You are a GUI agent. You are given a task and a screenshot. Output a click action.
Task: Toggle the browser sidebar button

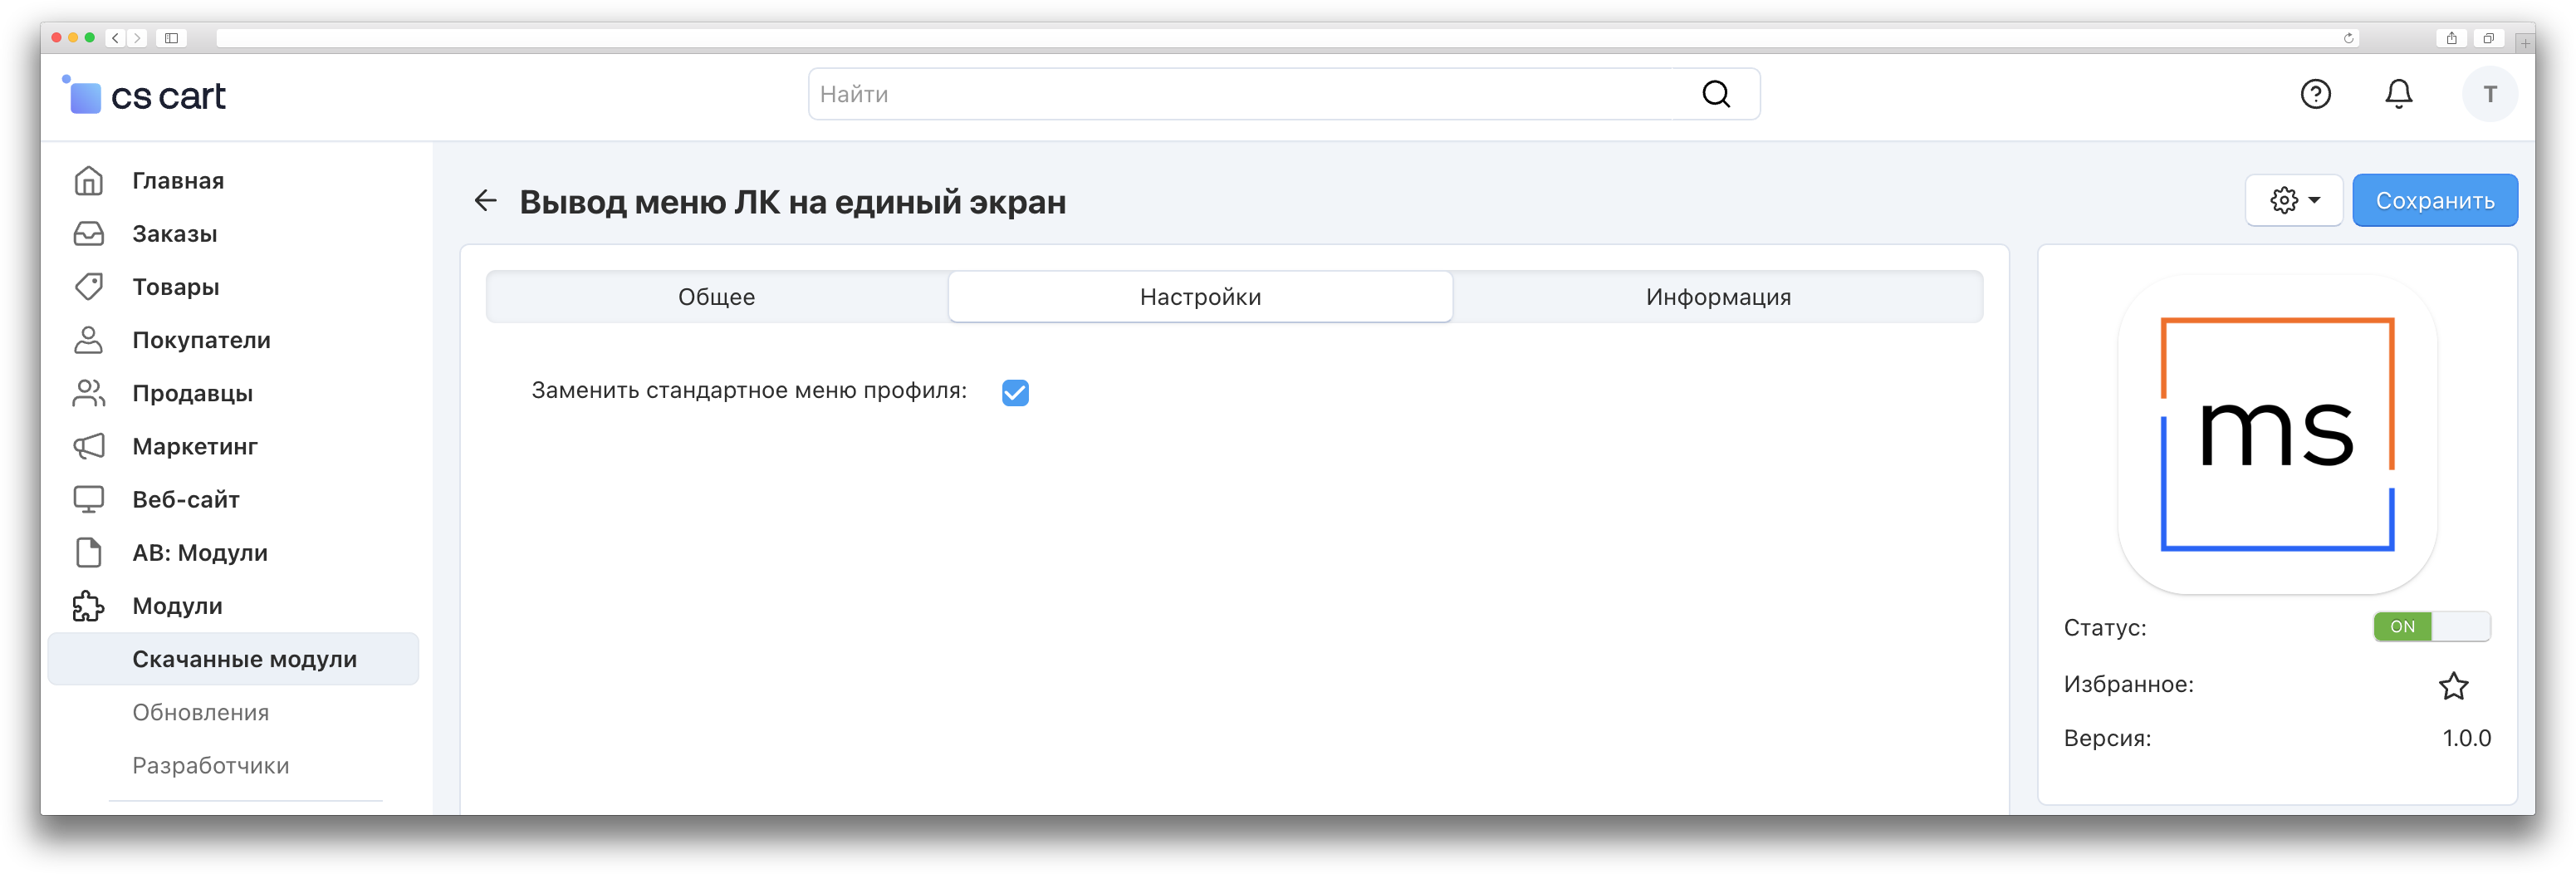click(171, 38)
